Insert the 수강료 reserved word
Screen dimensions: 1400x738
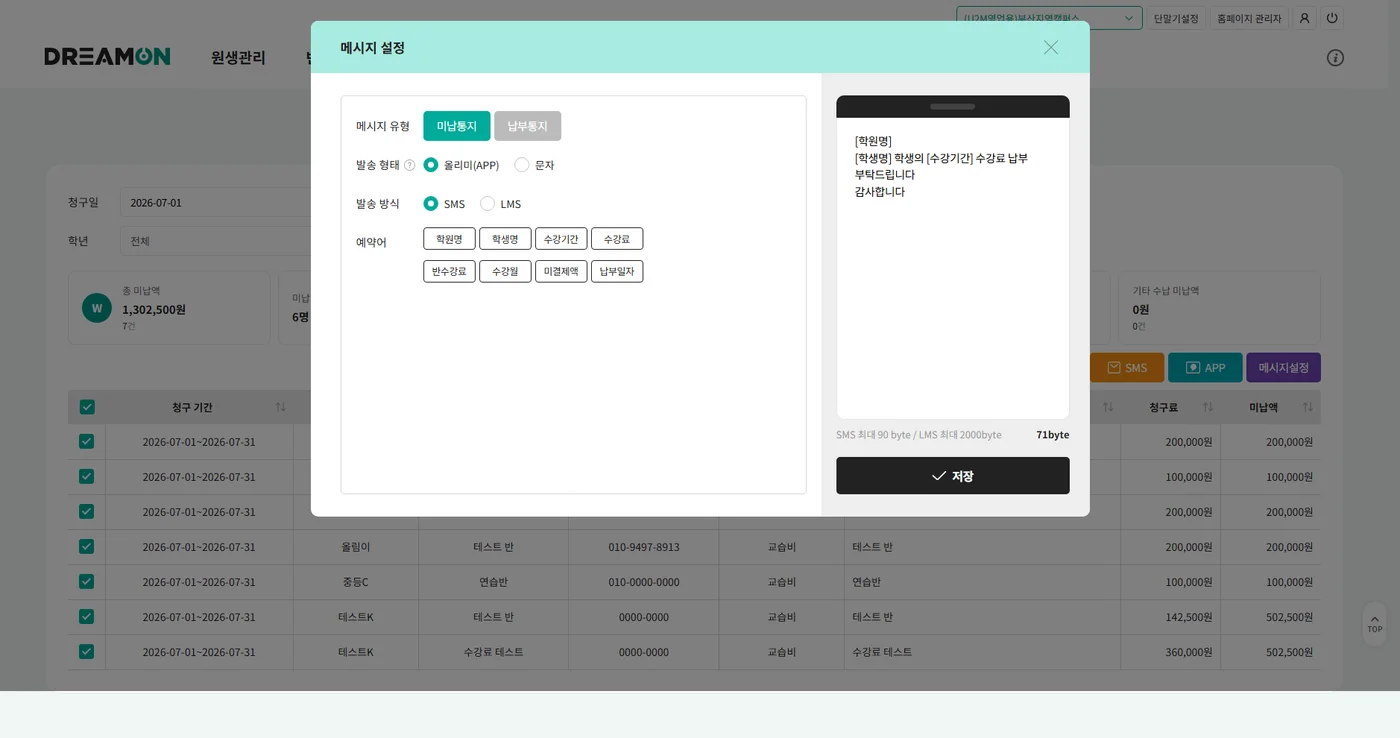click(617, 239)
